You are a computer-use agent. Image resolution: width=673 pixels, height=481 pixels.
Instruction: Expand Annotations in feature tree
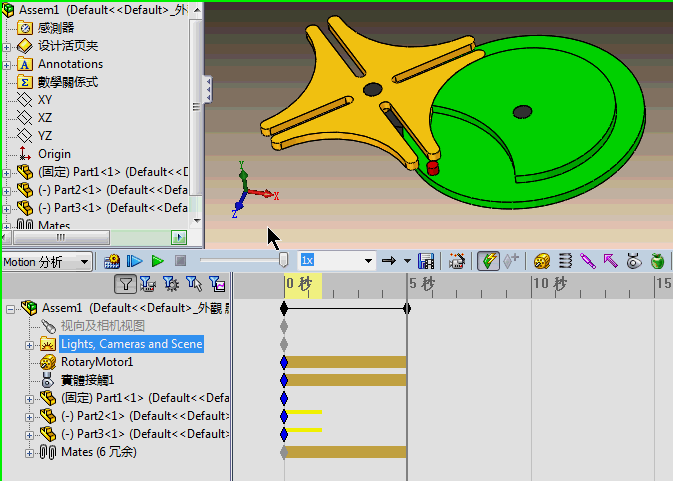point(7,65)
